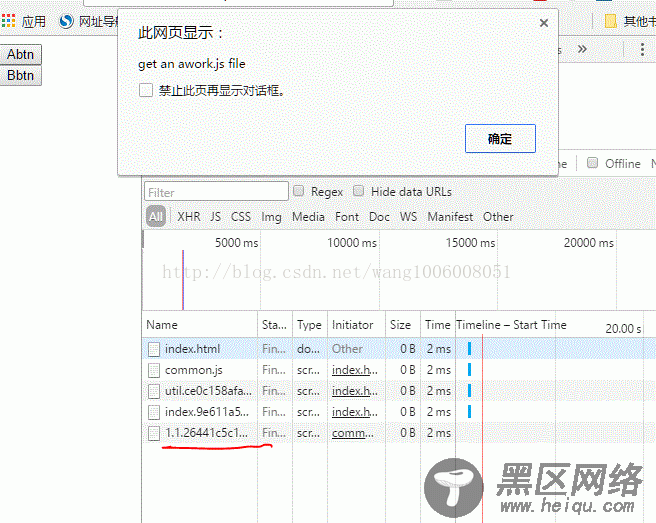Select the Doc filter
This screenshot has height=523, width=656.
coord(379,217)
